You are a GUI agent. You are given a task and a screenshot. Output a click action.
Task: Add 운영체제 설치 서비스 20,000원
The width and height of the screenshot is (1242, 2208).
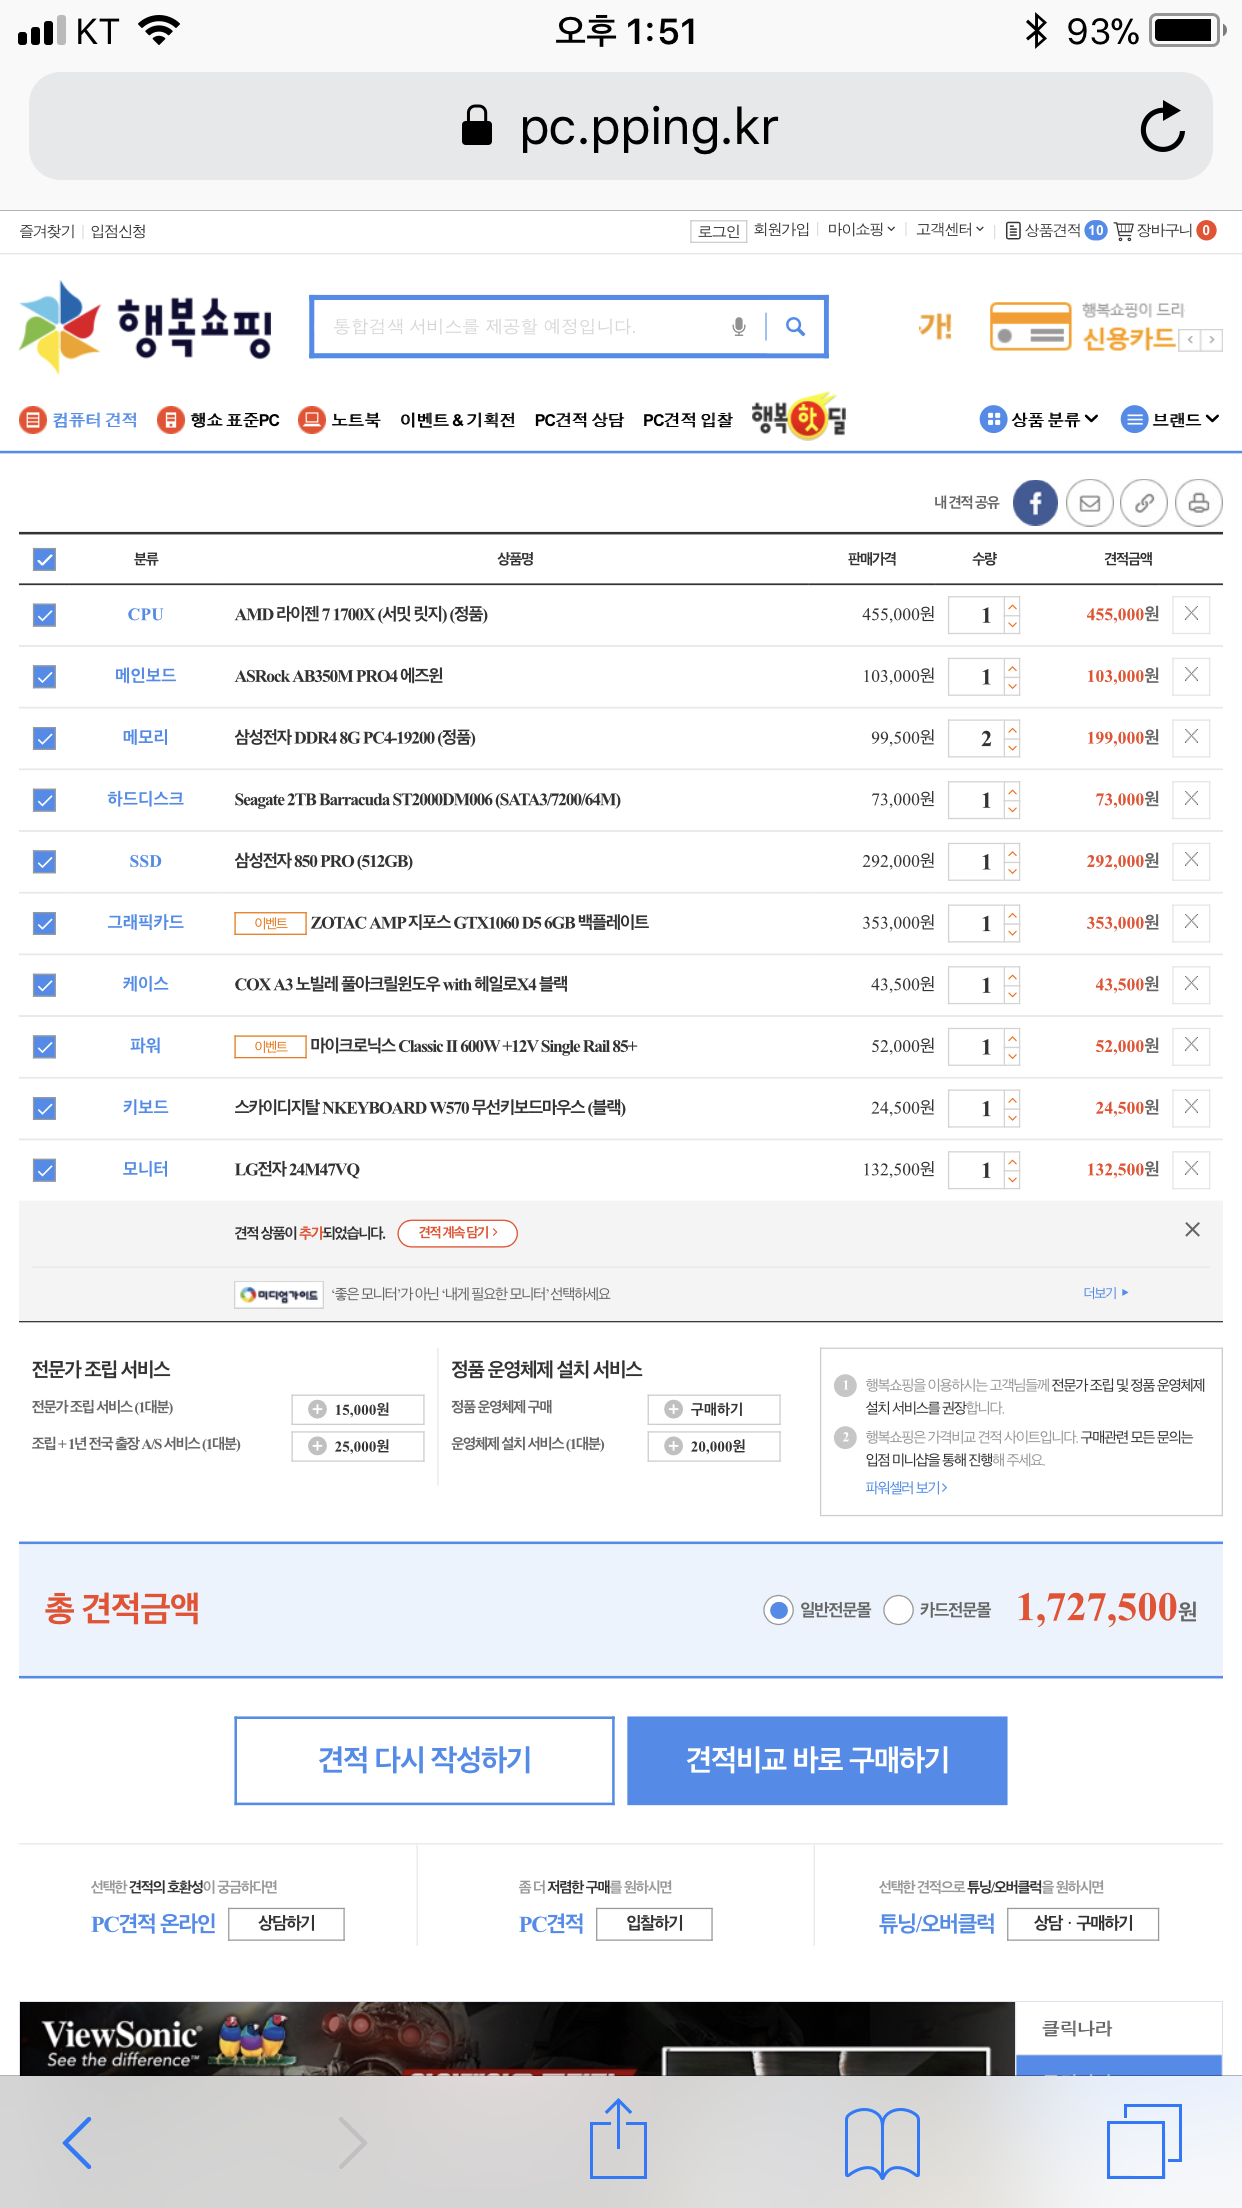click(714, 1446)
